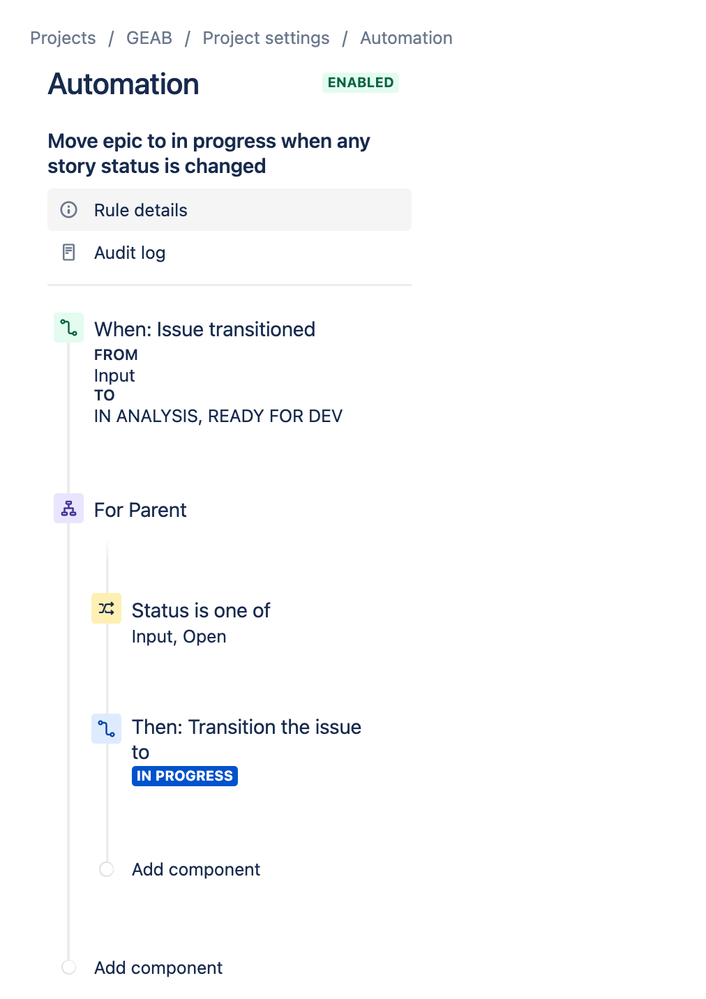This screenshot has width=706, height=999.
Task: Click the purple For Parent branch icon
Action: click(x=66, y=508)
